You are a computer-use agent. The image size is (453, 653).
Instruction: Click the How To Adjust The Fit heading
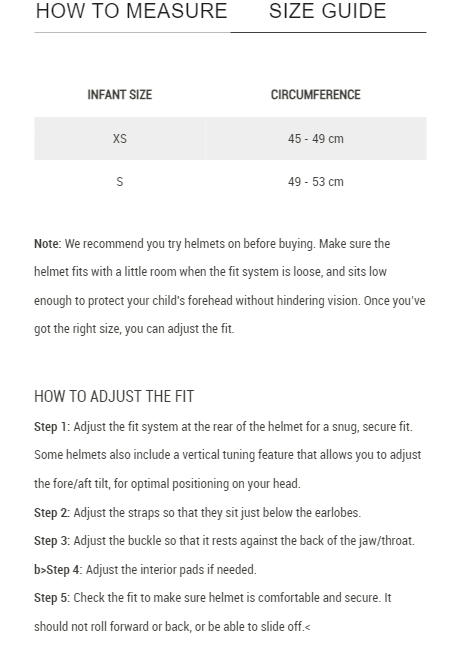point(114,396)
